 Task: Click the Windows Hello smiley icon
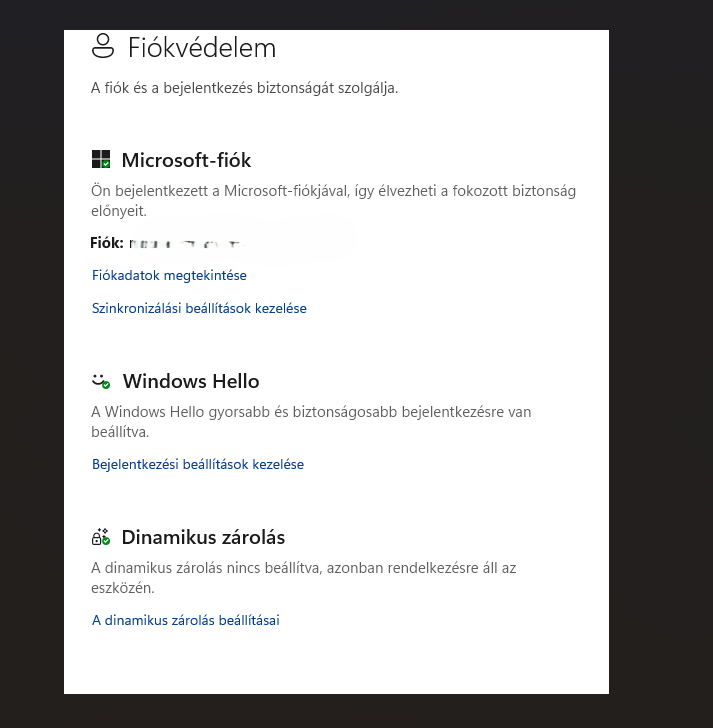pos(101,381)
